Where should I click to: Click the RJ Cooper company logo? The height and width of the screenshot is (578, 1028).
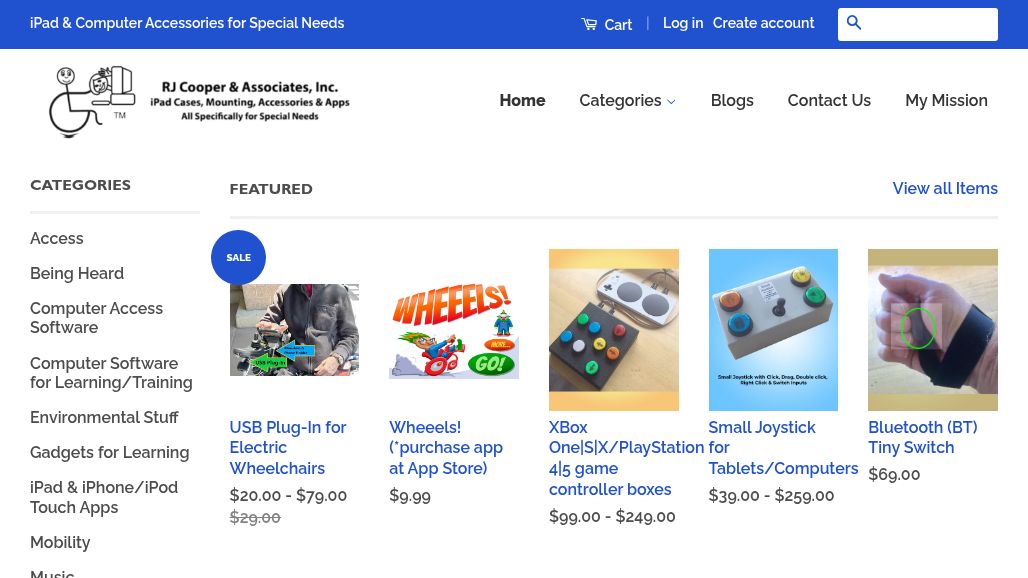[x=198, y=101]
